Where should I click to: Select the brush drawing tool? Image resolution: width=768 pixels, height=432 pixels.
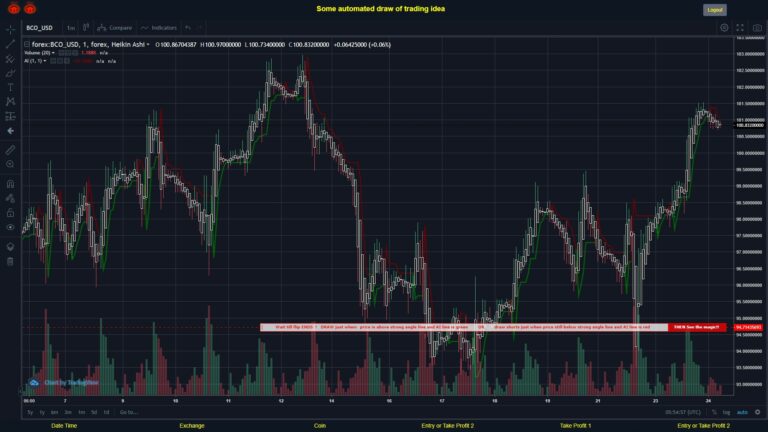[x=10, y=73]
